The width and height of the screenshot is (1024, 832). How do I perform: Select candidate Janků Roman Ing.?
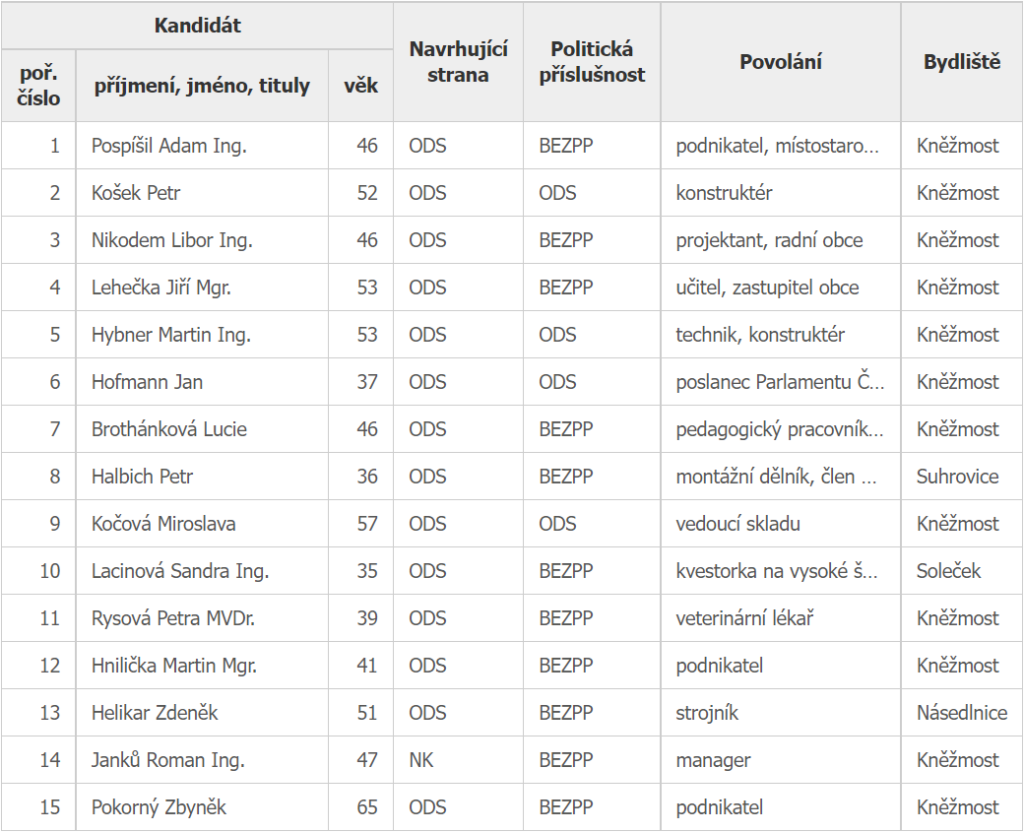pyautogui.click(x=168, y=760)
